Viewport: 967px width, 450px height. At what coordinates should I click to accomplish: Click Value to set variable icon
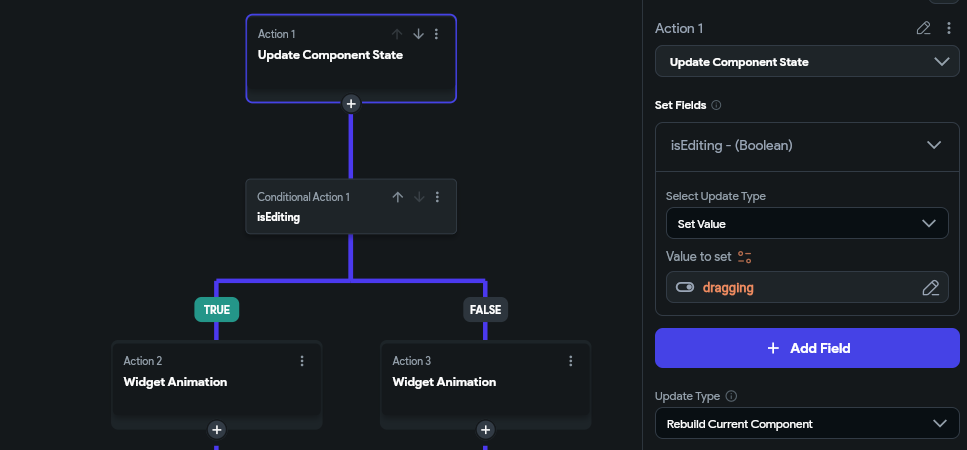(744, 257)
